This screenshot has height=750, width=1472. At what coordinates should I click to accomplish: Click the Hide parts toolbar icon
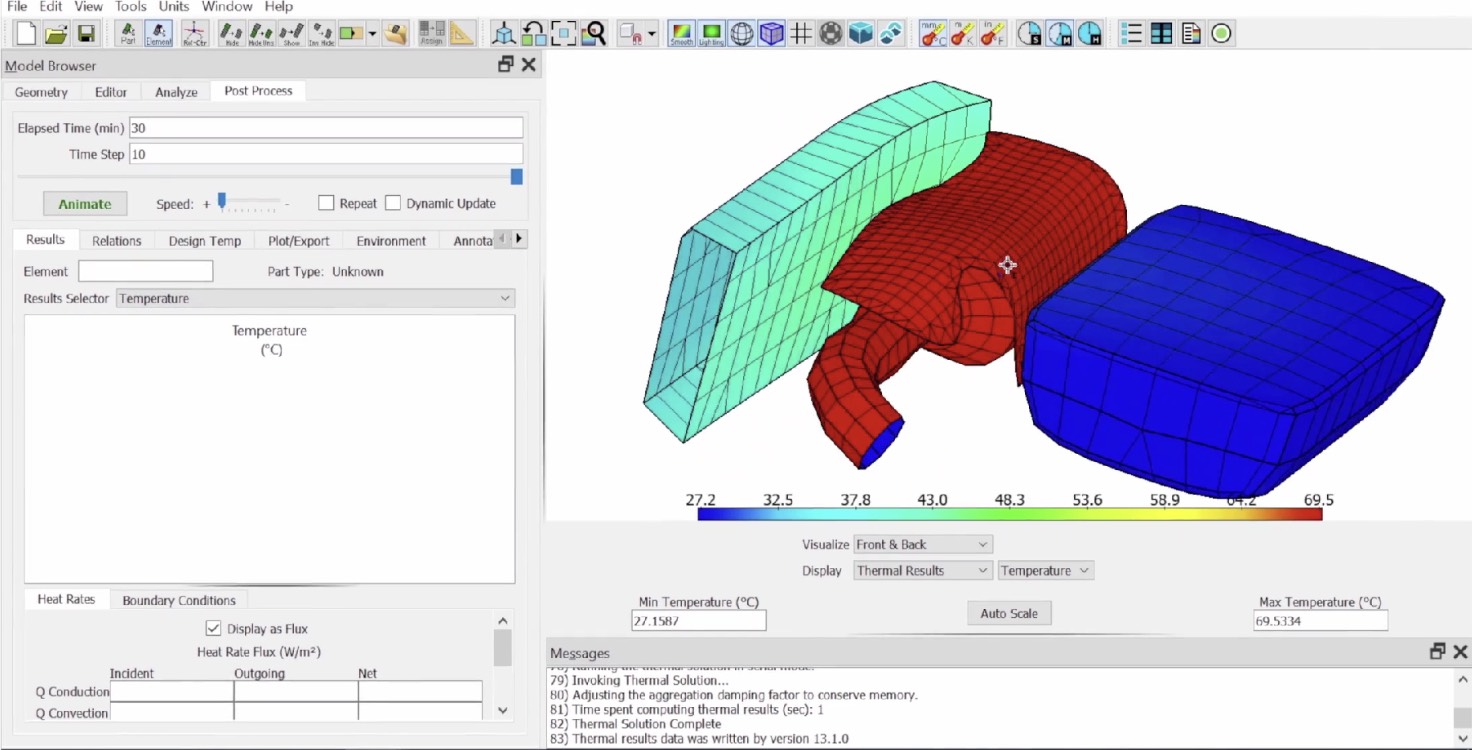click(231, 34)
